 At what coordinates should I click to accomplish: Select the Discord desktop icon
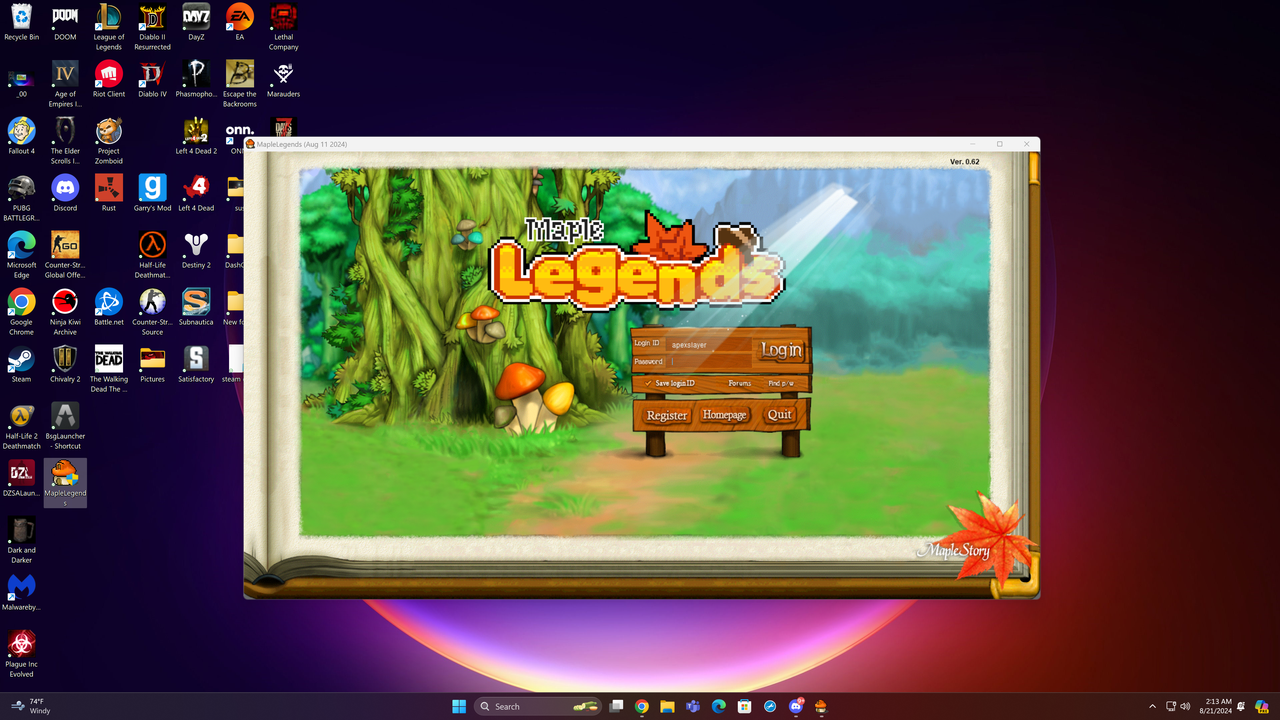click(x=65, y=194)
